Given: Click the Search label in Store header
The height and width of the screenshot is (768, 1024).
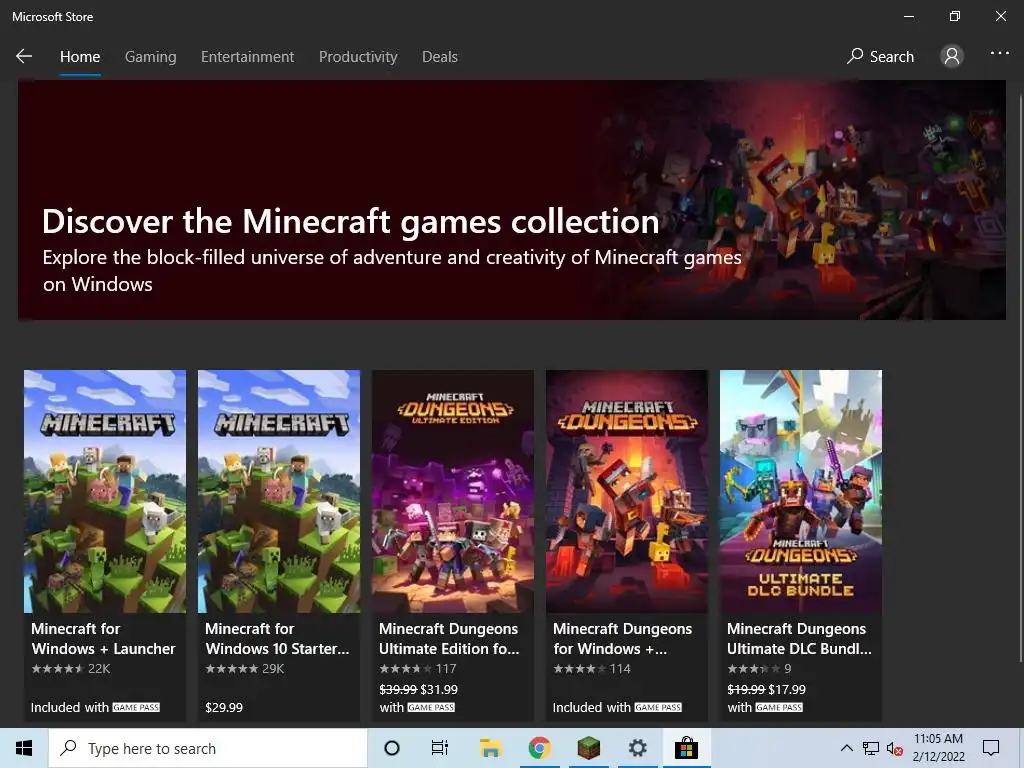Looking at the screenshot, I should (891, 57).
